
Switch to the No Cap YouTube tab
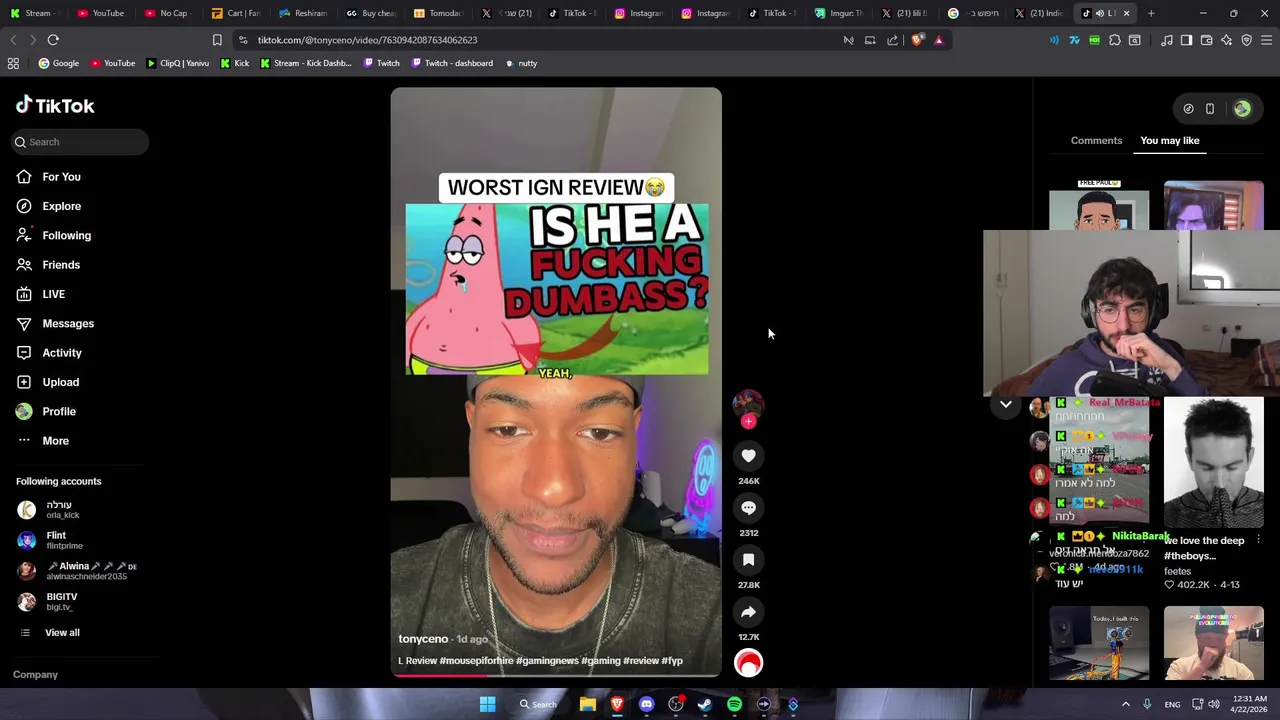(166, 13)
